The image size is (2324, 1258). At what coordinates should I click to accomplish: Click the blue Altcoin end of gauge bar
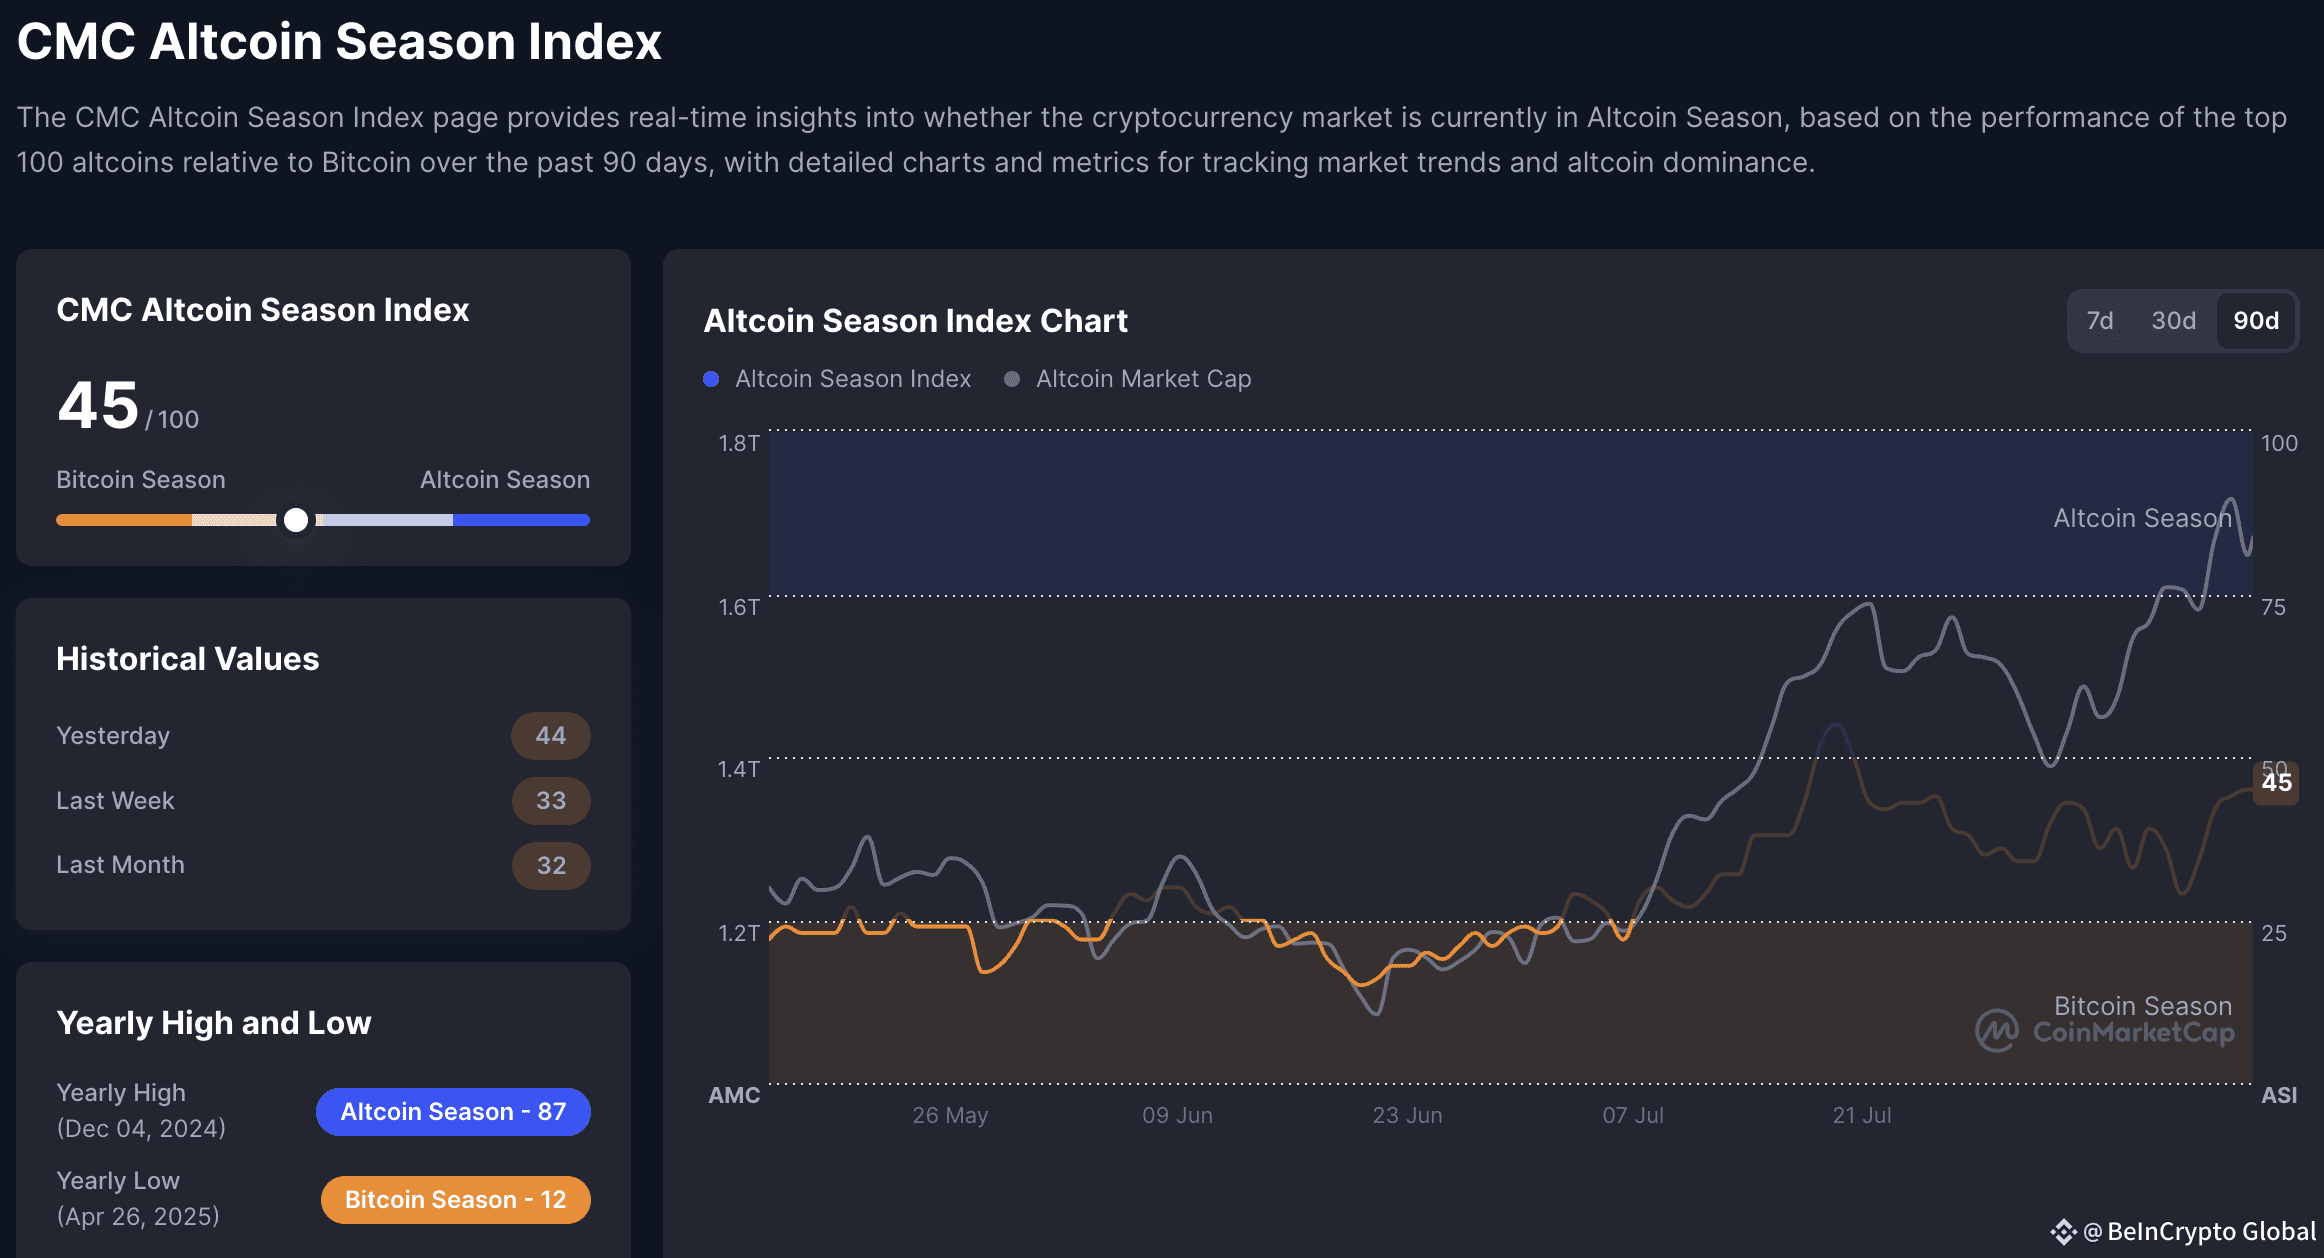click(x=521, y=520)
